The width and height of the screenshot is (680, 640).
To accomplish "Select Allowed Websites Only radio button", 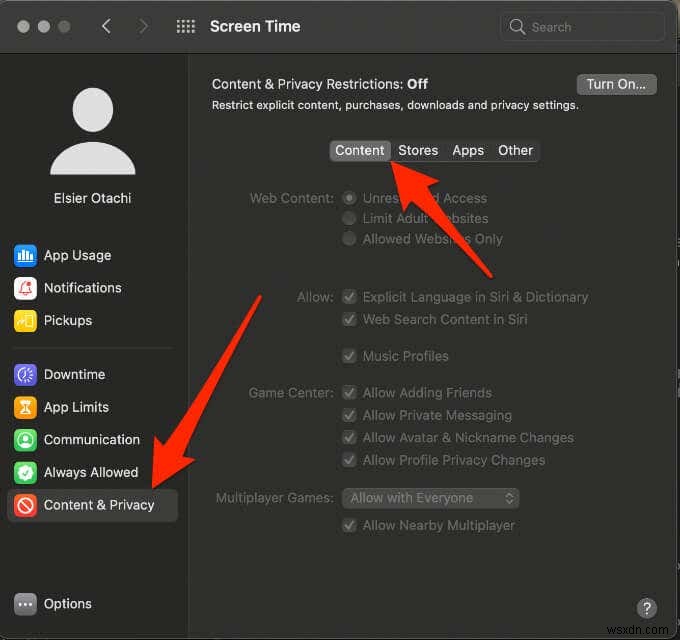I will tap(349, 239).
